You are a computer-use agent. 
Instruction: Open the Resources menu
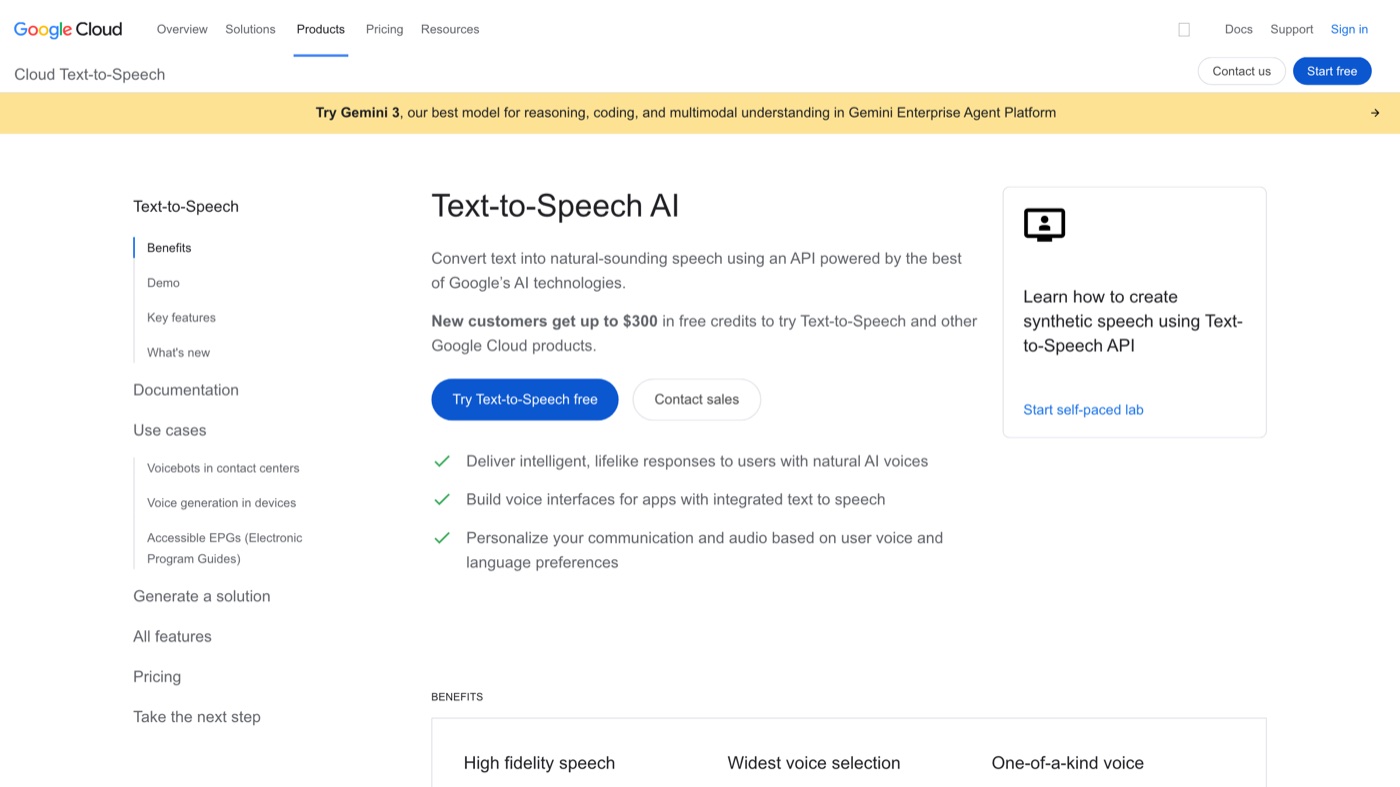pyautogui.click(x=450, y=29)
